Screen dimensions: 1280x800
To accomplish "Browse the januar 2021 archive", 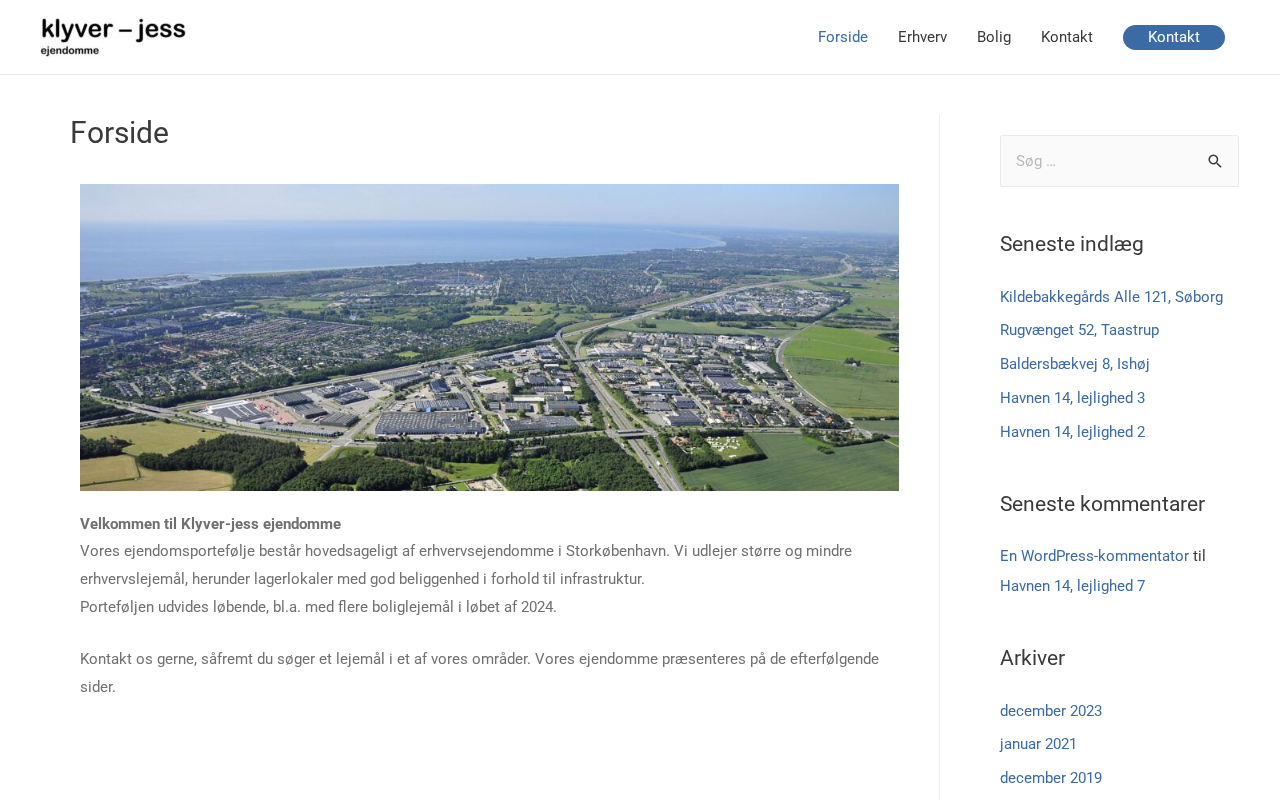I will click(1038, 744).
